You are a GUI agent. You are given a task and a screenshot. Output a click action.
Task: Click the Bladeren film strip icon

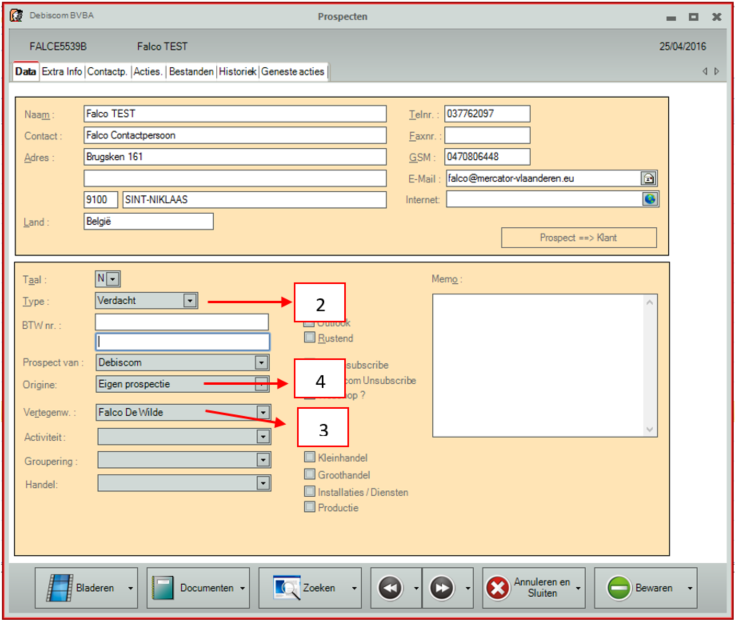(x=59, y=588)
